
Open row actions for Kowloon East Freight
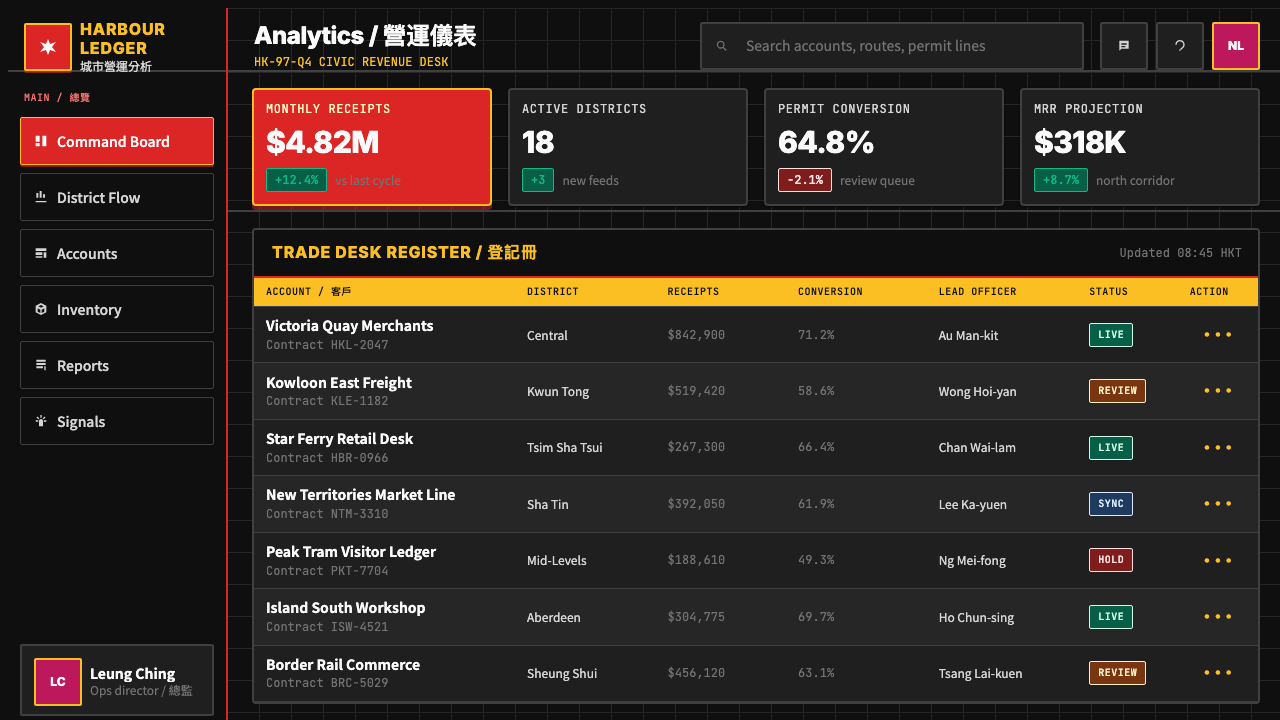(1218, 391)
